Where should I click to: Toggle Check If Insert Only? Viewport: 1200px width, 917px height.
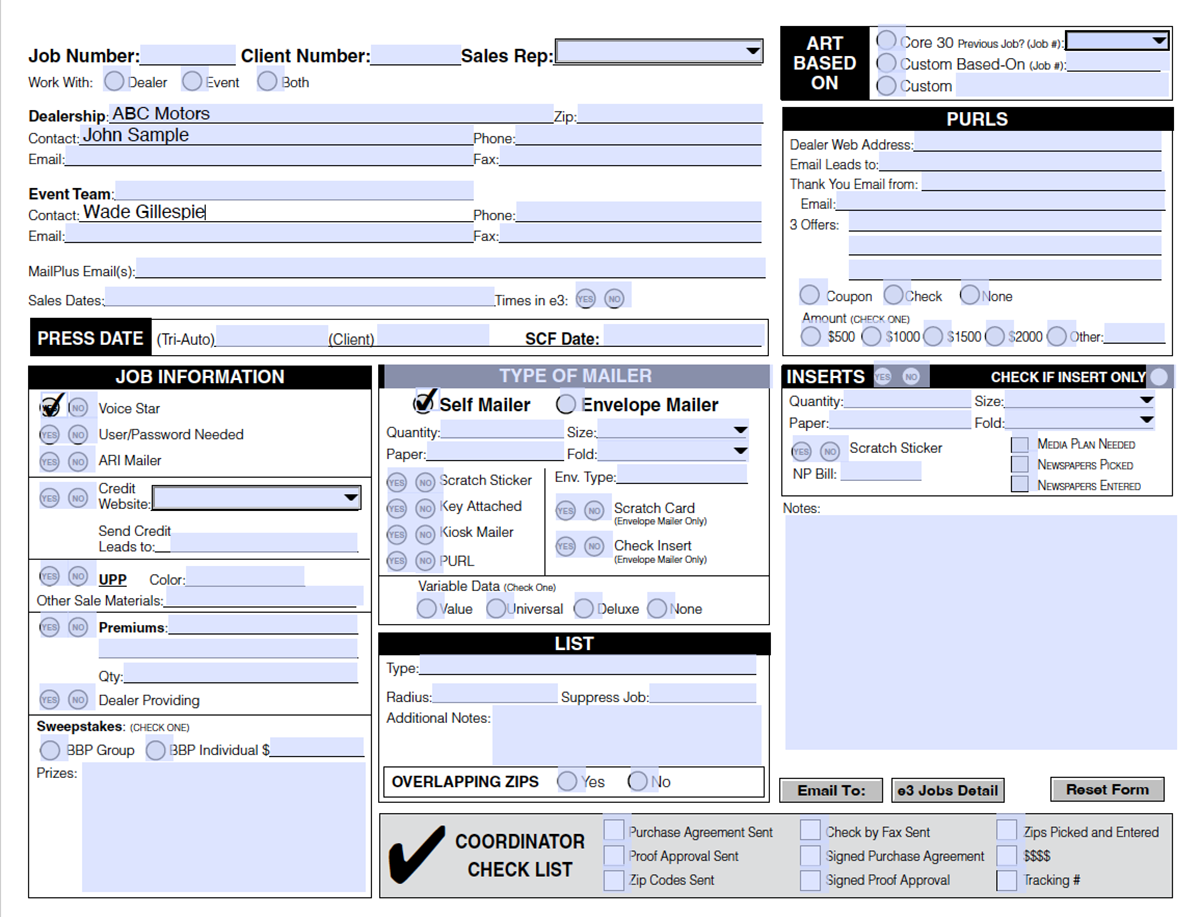1159,377
